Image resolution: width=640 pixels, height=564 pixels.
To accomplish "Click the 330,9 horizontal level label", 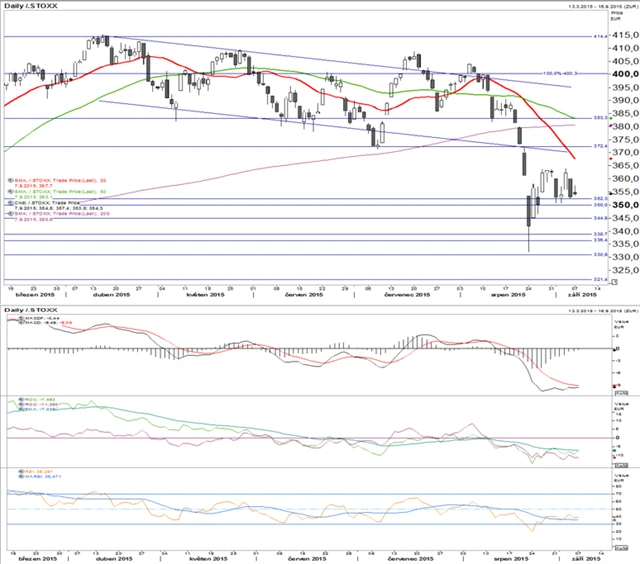I will coord(600,254).
